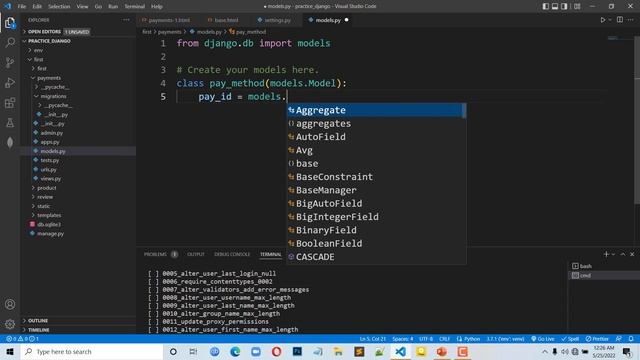Click the Spaces: 4 indentation setting
The height and width of the screenshot is (360, 640).
pos(402,339)
